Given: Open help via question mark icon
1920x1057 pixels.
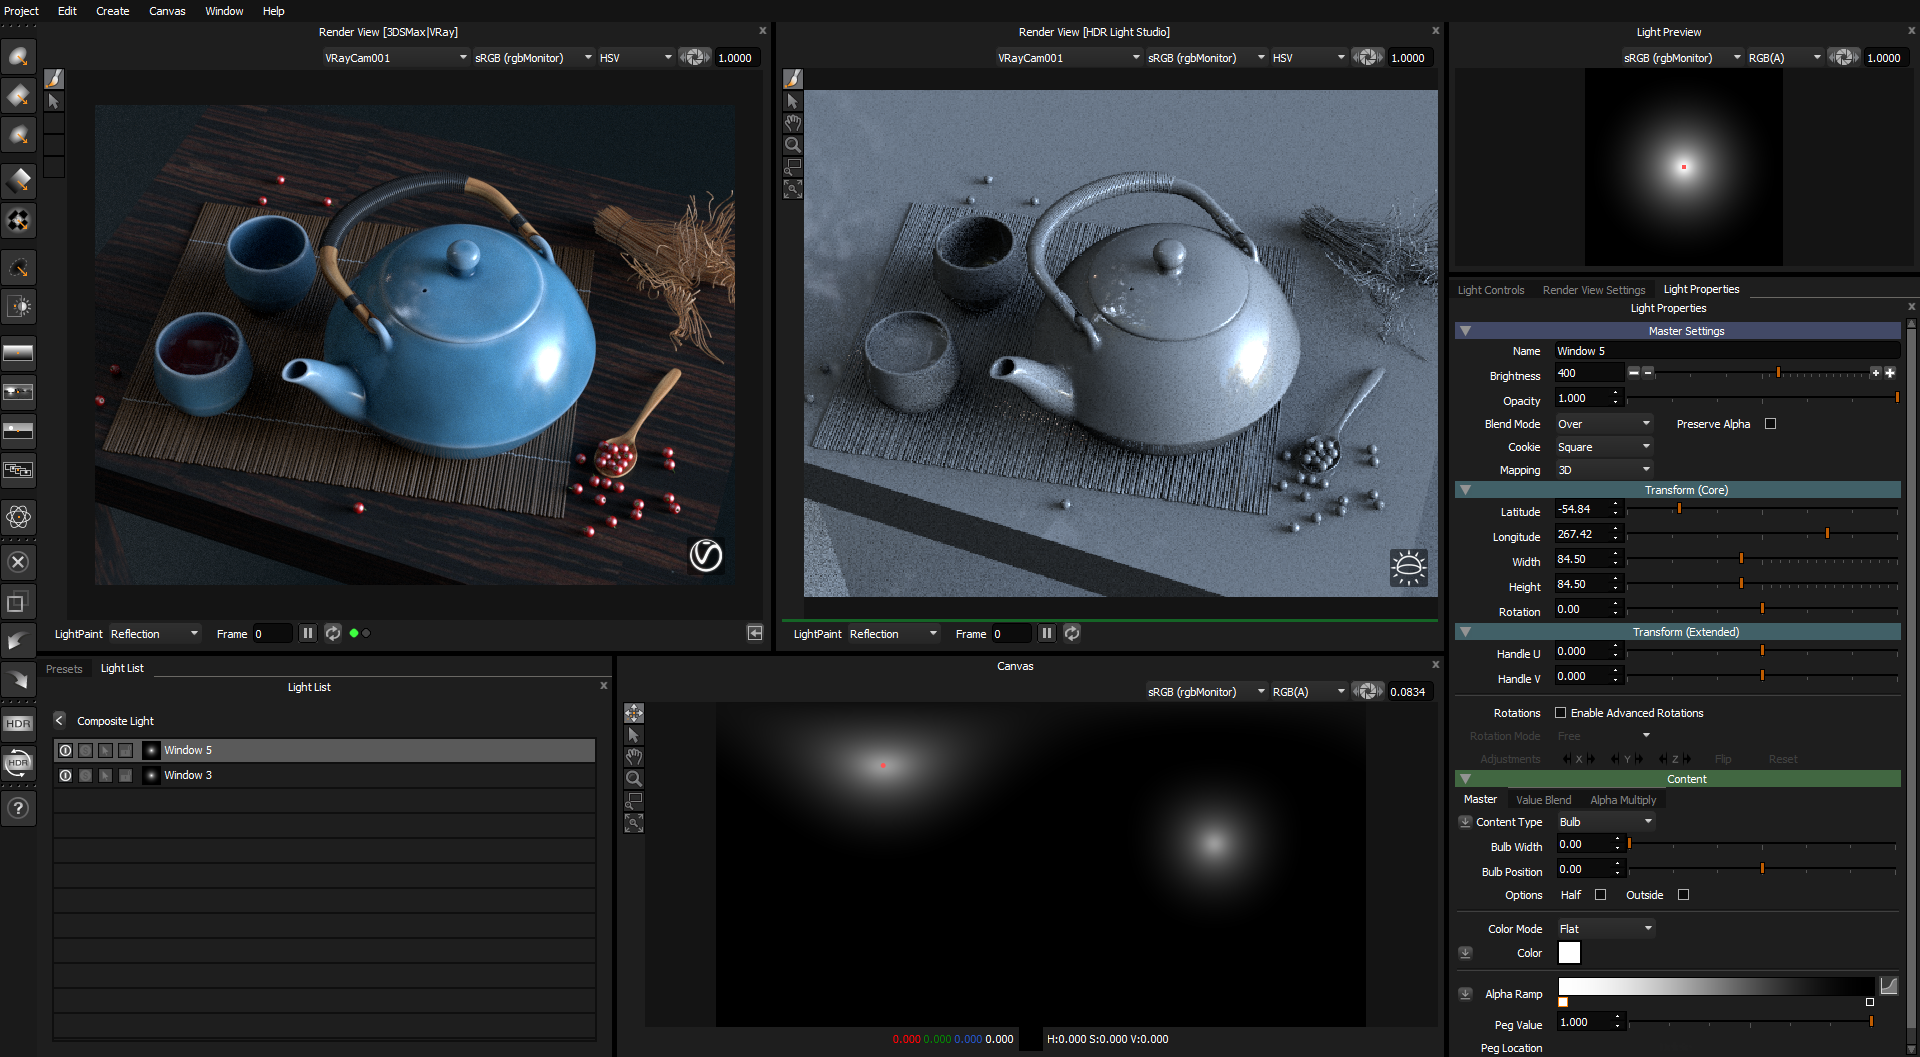Looking at the screenshot, I should [x=18, y=808].
